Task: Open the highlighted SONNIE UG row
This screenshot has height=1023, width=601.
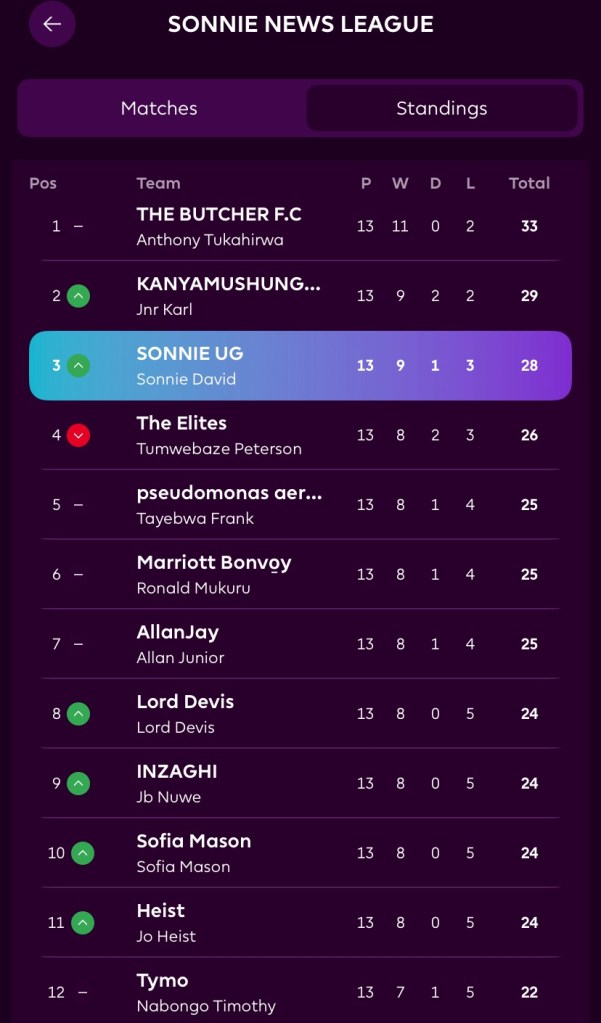Action: tap(300, 365)
